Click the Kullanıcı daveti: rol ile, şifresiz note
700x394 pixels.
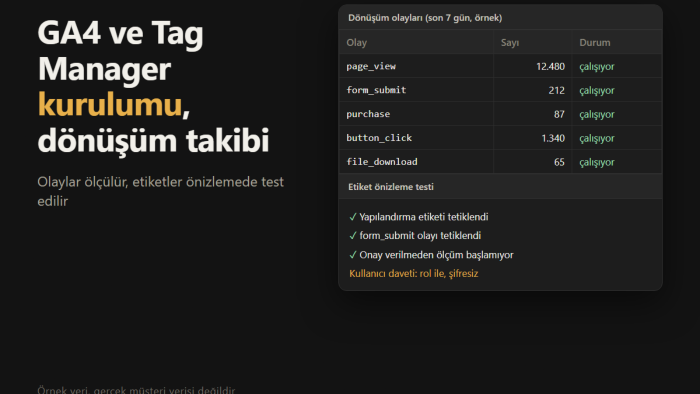pyautogui.click(x=413, y=274)
